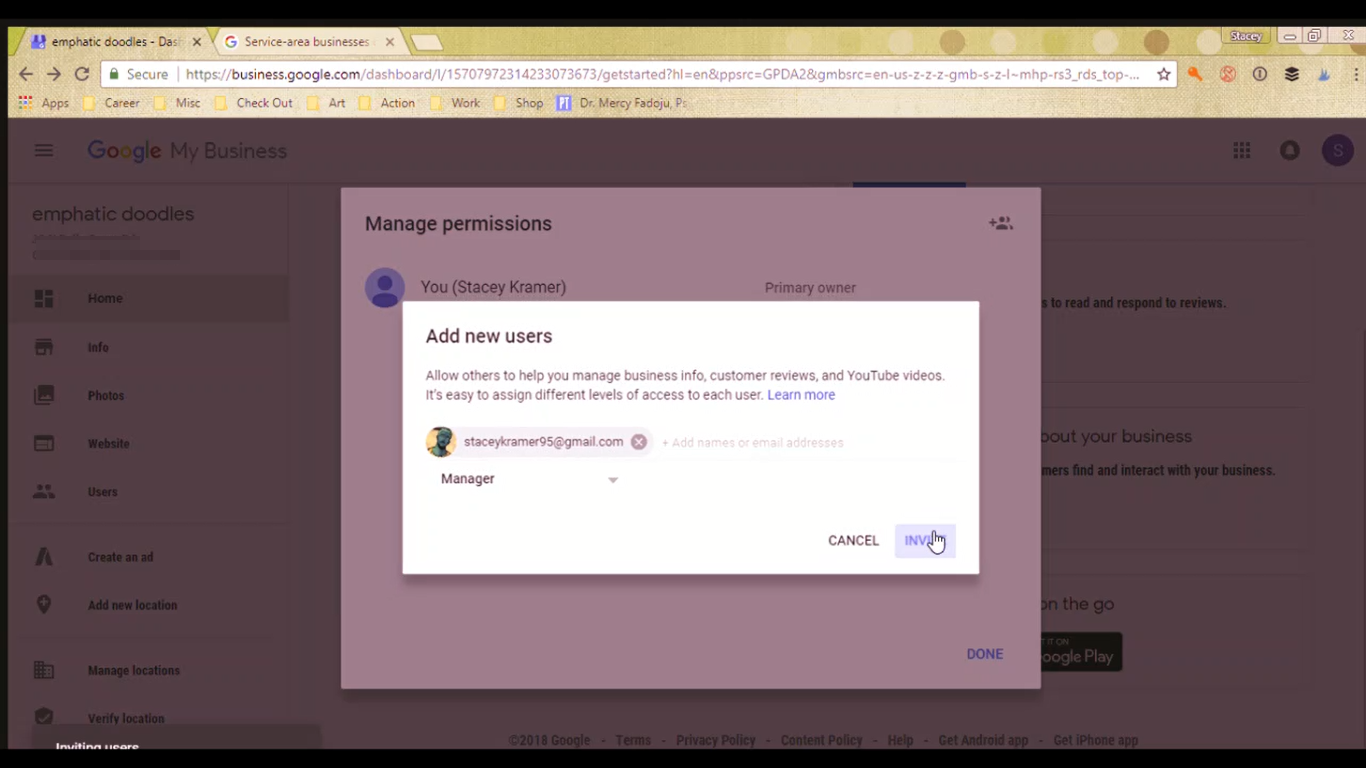Viewport: 1366px width, 768px height.
Task: Click the Stacey Chrome profile button
Action: pos(1246,36)
